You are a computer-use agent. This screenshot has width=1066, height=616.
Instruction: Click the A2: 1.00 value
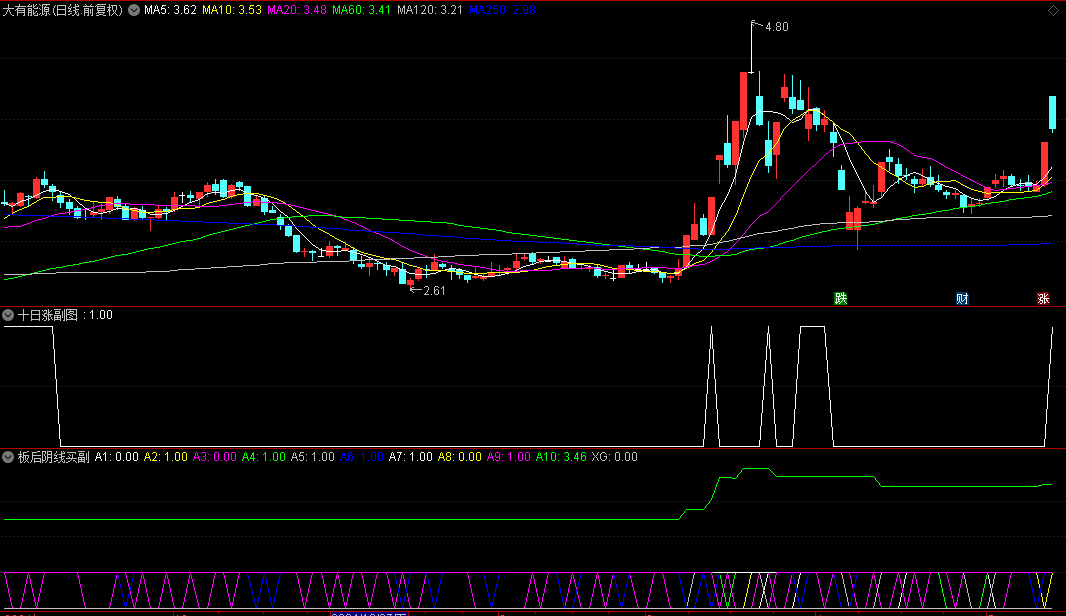165,457
